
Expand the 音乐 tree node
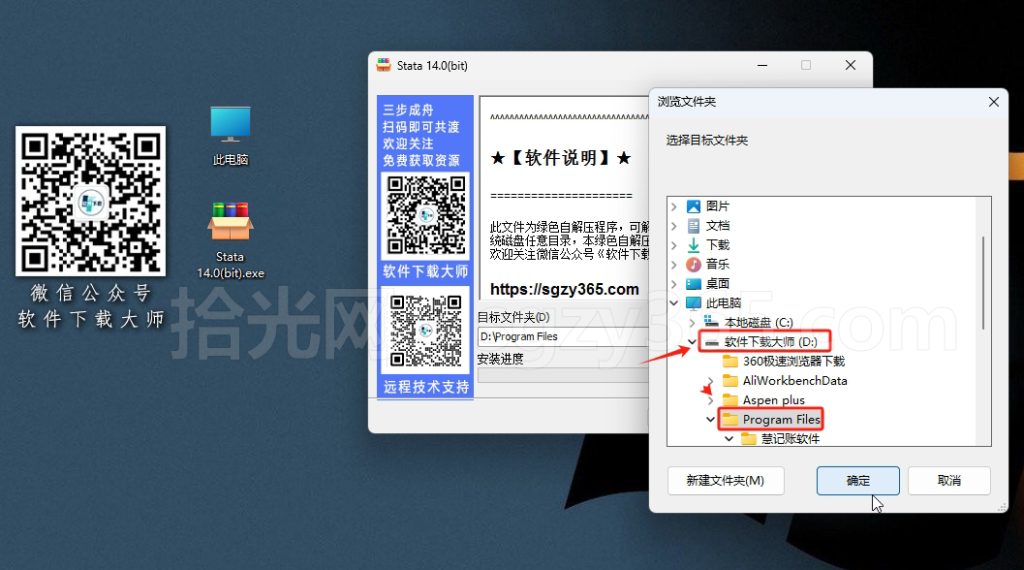pyautogui.click(x=674, y=264)
